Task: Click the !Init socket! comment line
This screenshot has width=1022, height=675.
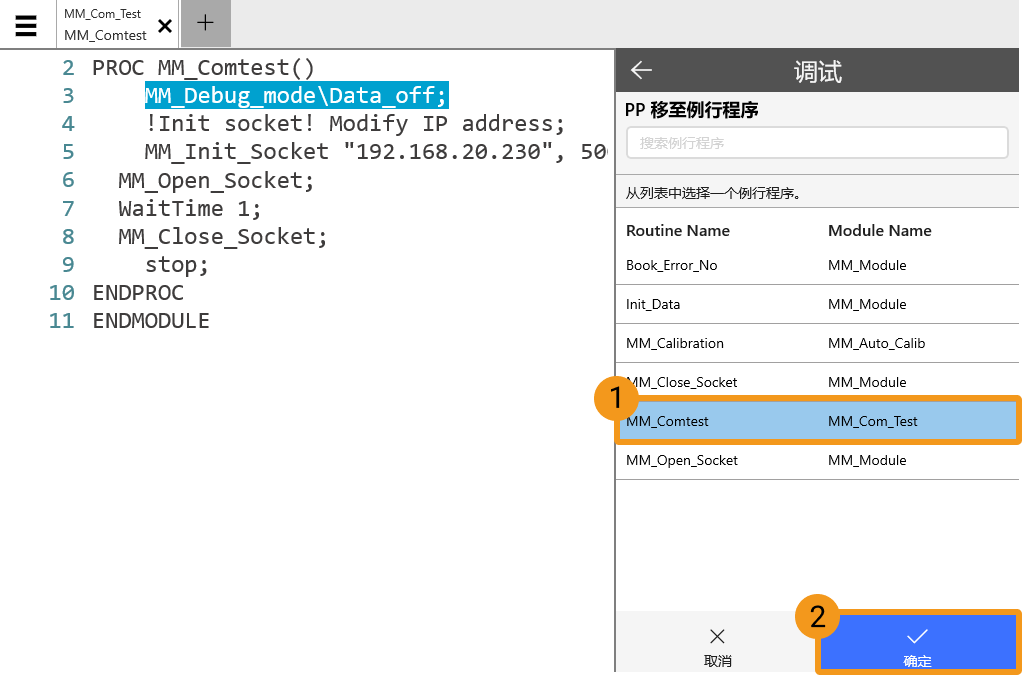Action: coord(355,124)
